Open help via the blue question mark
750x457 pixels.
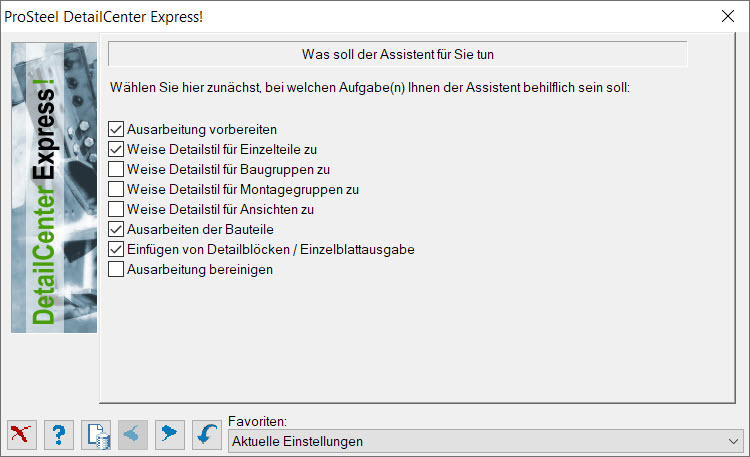[x=59, y=435]
